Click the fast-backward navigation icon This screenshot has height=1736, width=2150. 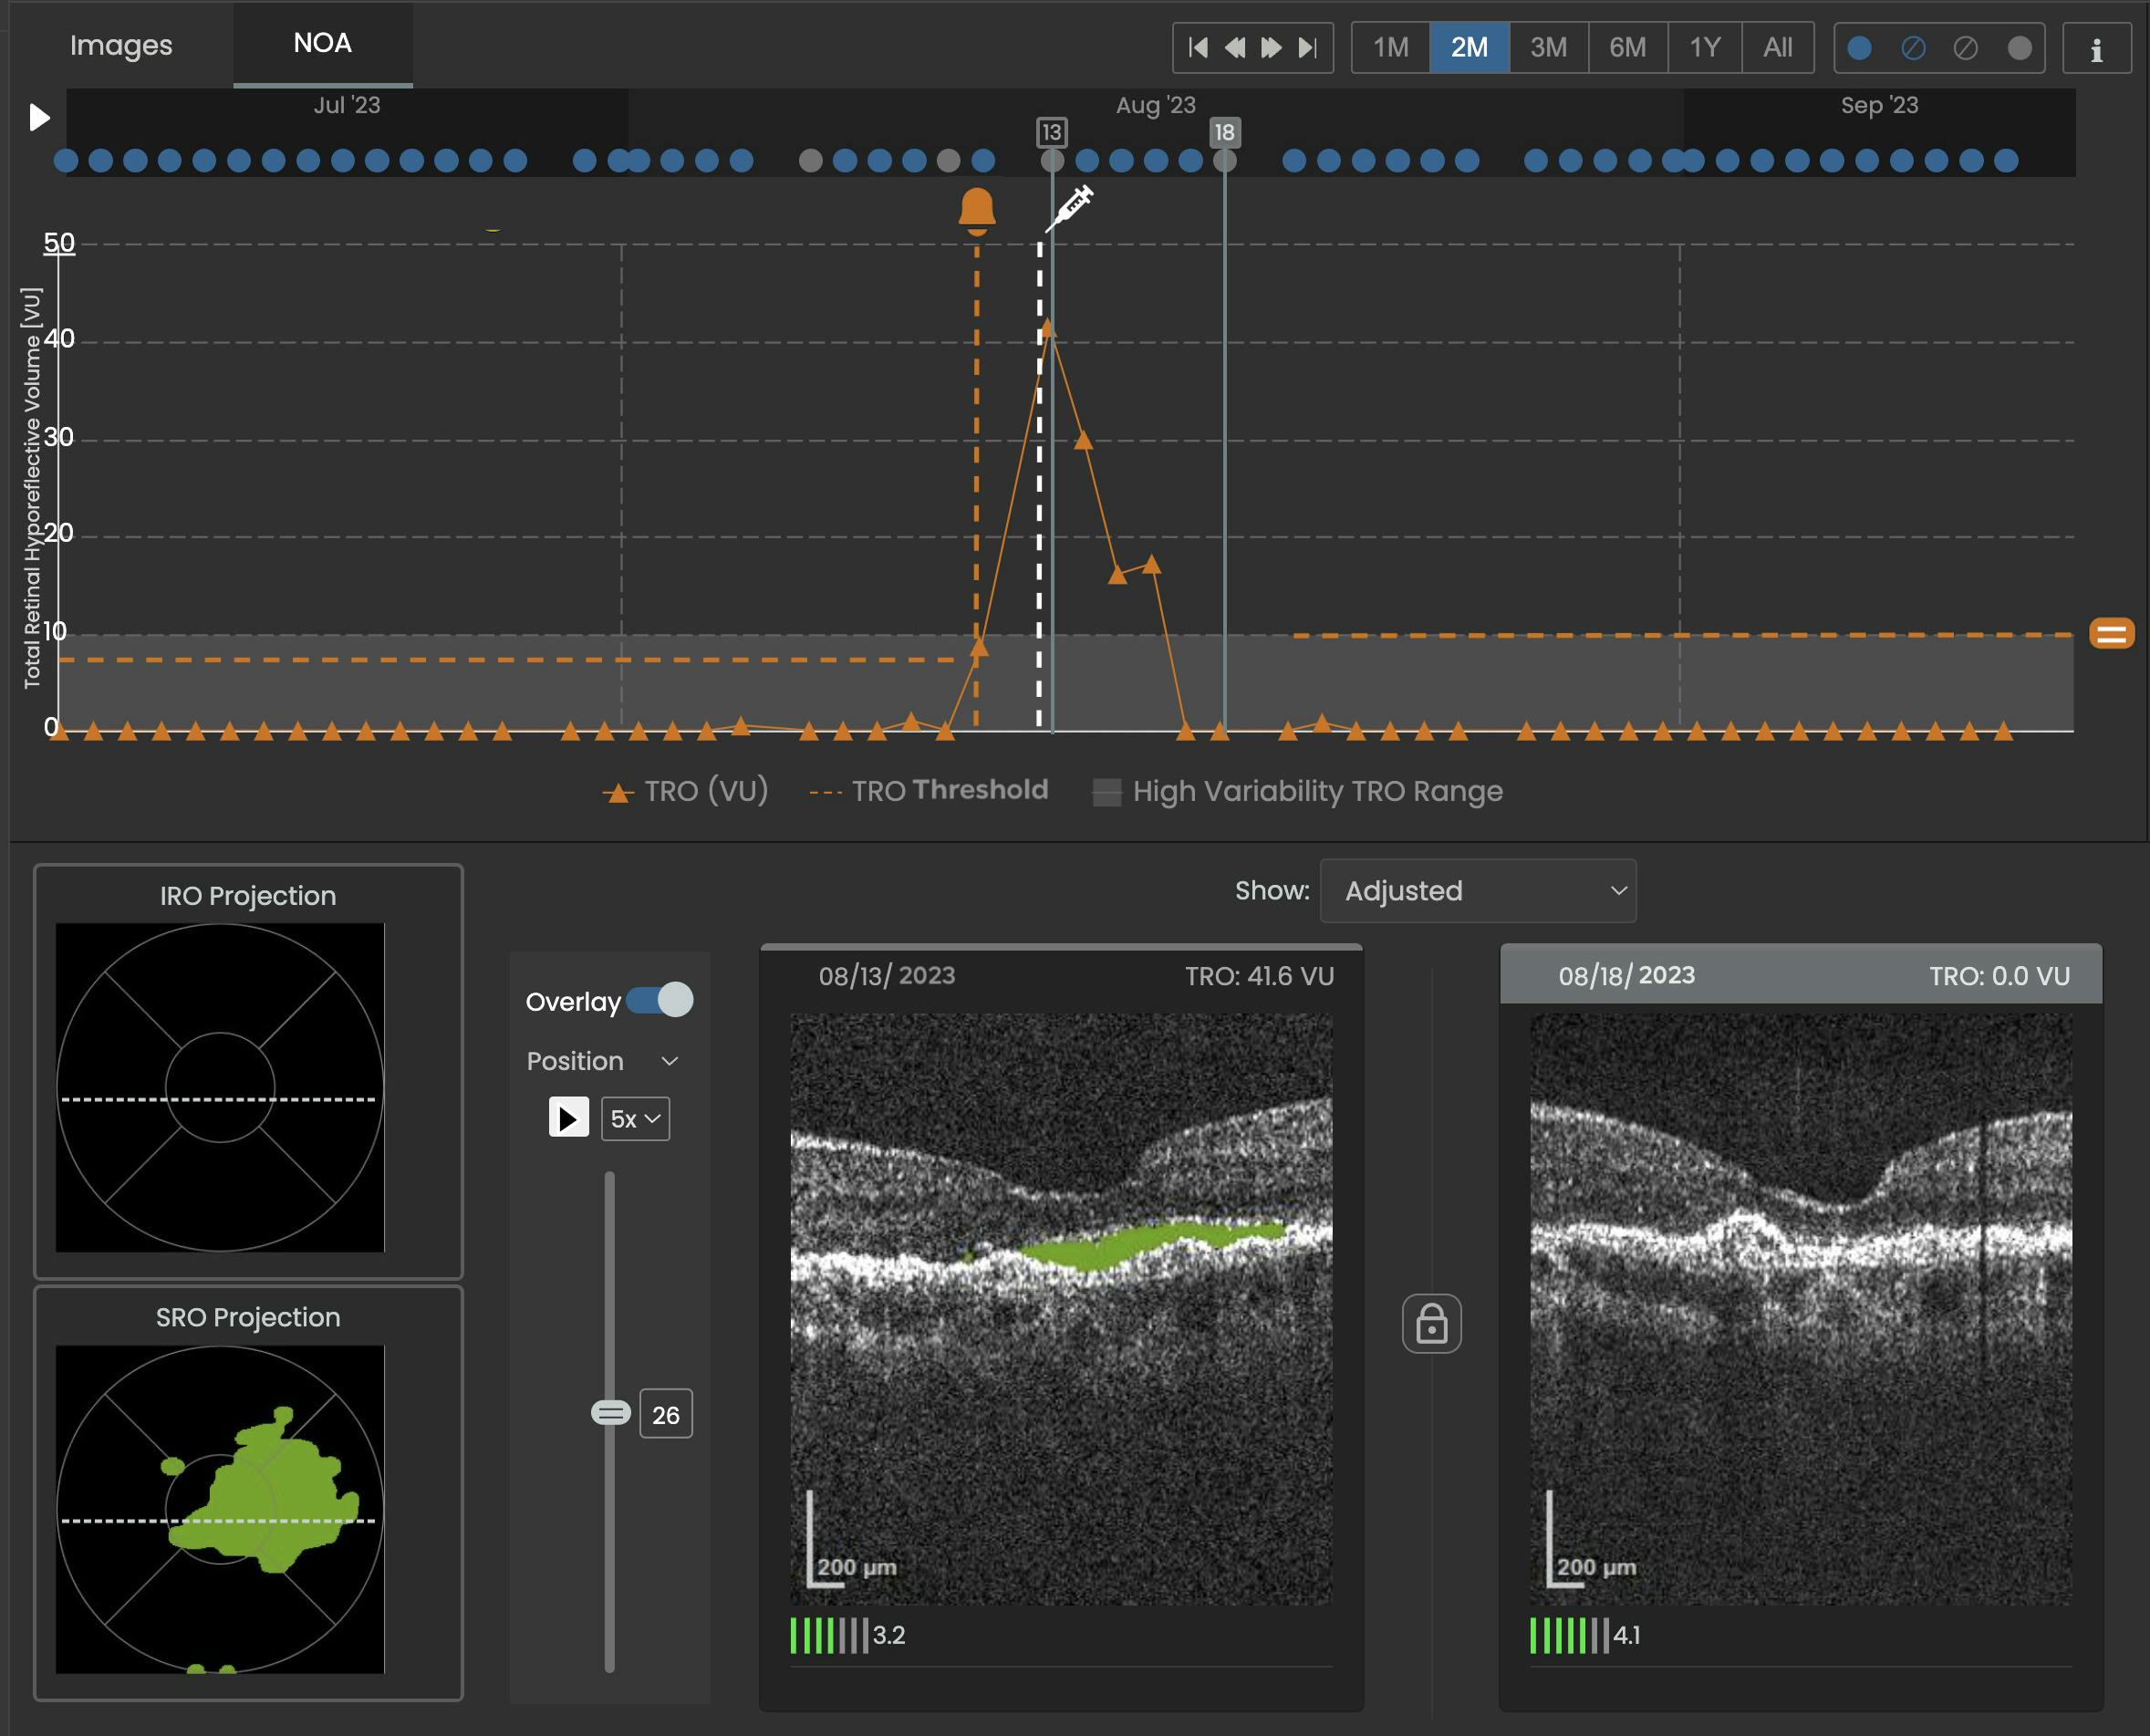tap(1235, 48)
